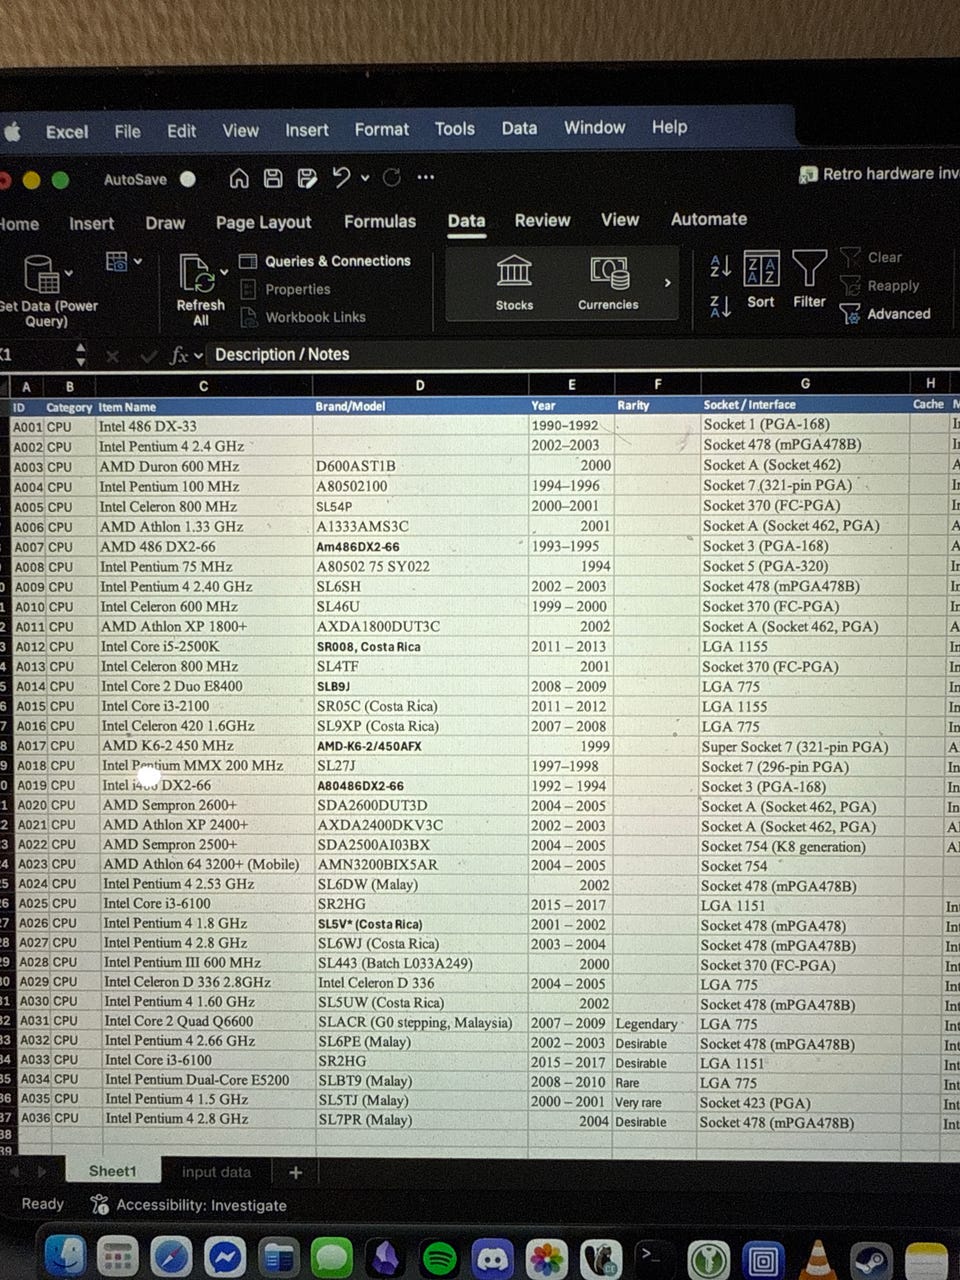Click the cancel X icon in formula bar
960x1280 pixels.
pyautogui.click(x=112, y=356)
